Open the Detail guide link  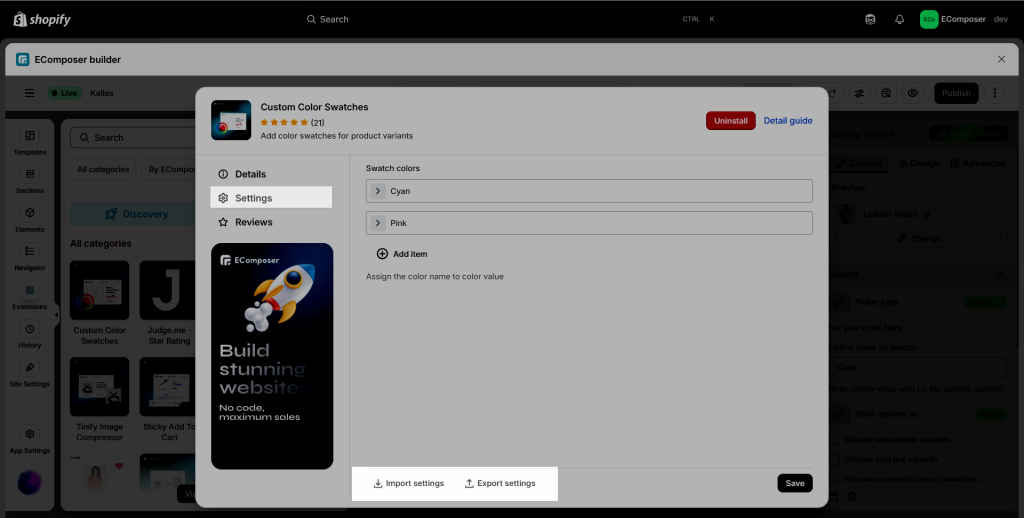(788, 120)
